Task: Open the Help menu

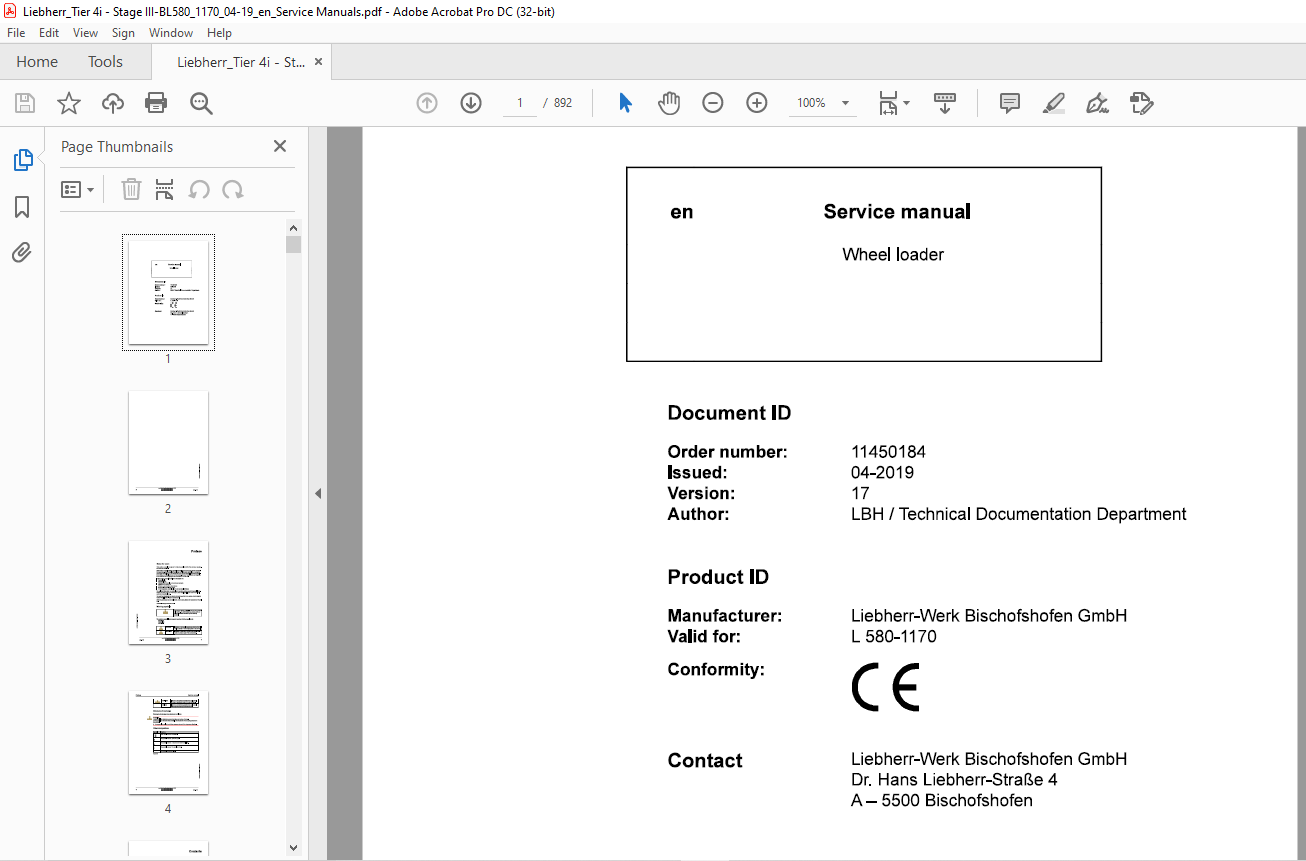Action: pos(219,33)
